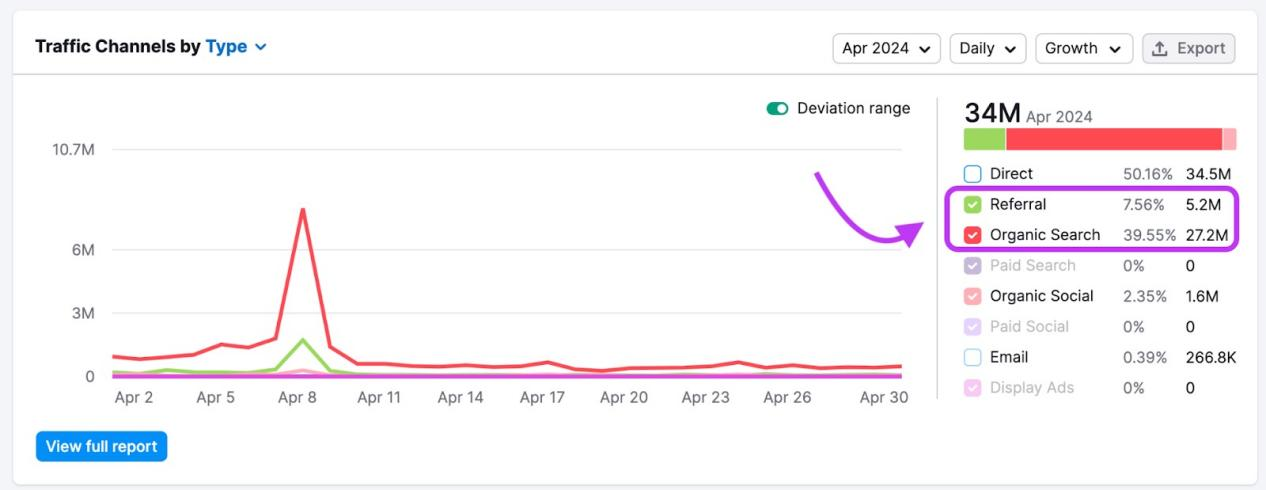Toggle the Display Ads checkbox
1266x490 pixels.
(973, 388)
